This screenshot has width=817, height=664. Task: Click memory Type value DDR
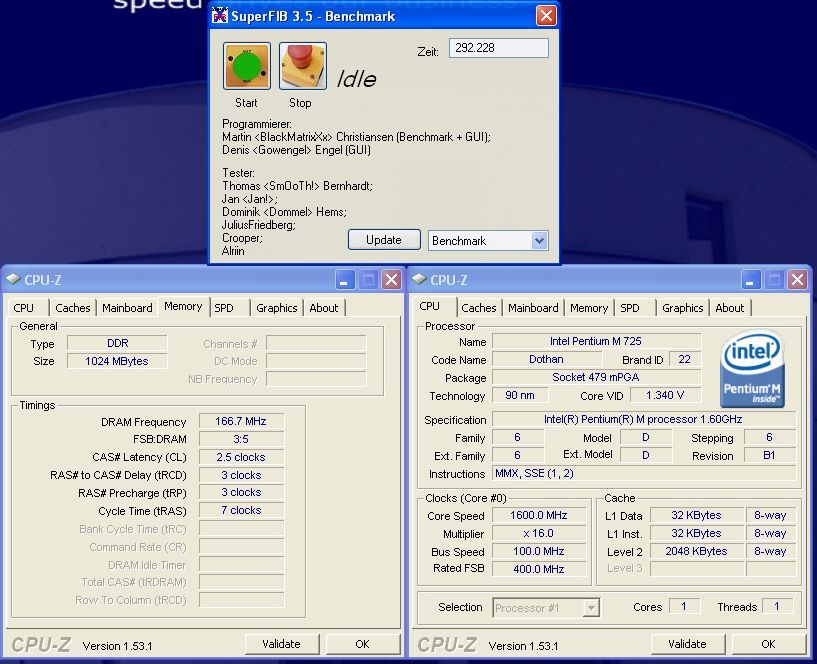point(117,343)
